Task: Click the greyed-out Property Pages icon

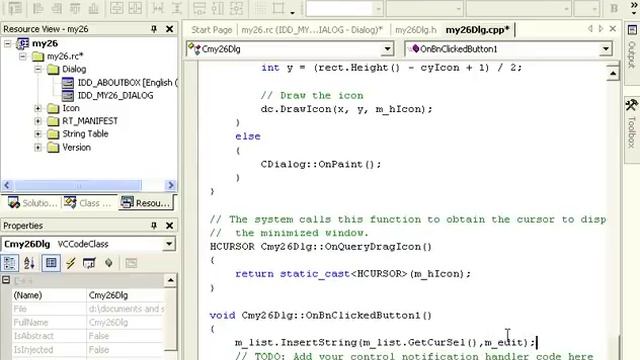Action: [131, 263]
